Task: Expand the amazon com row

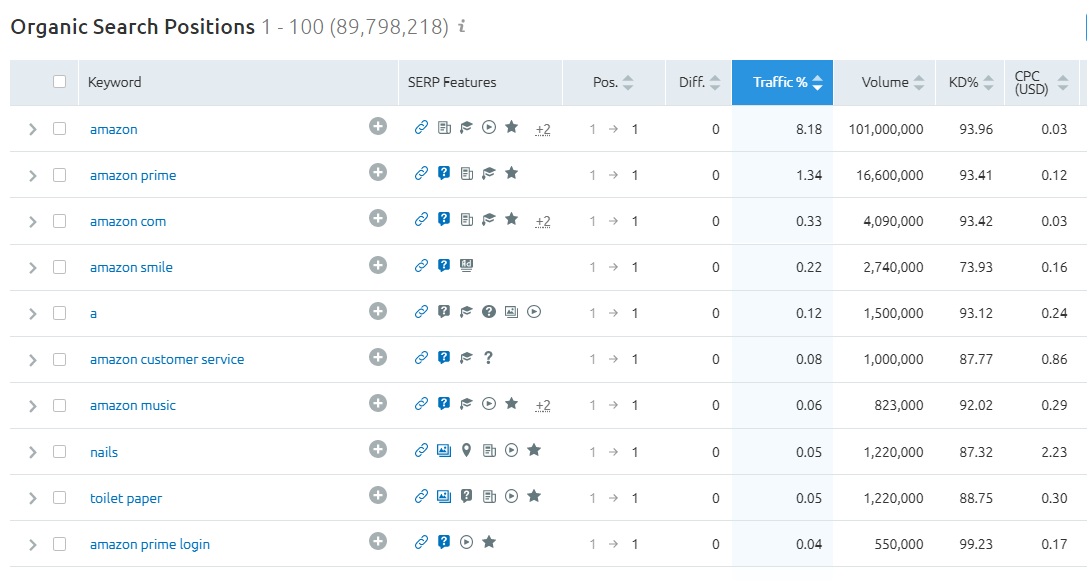Action: click(x=33, y=221)
